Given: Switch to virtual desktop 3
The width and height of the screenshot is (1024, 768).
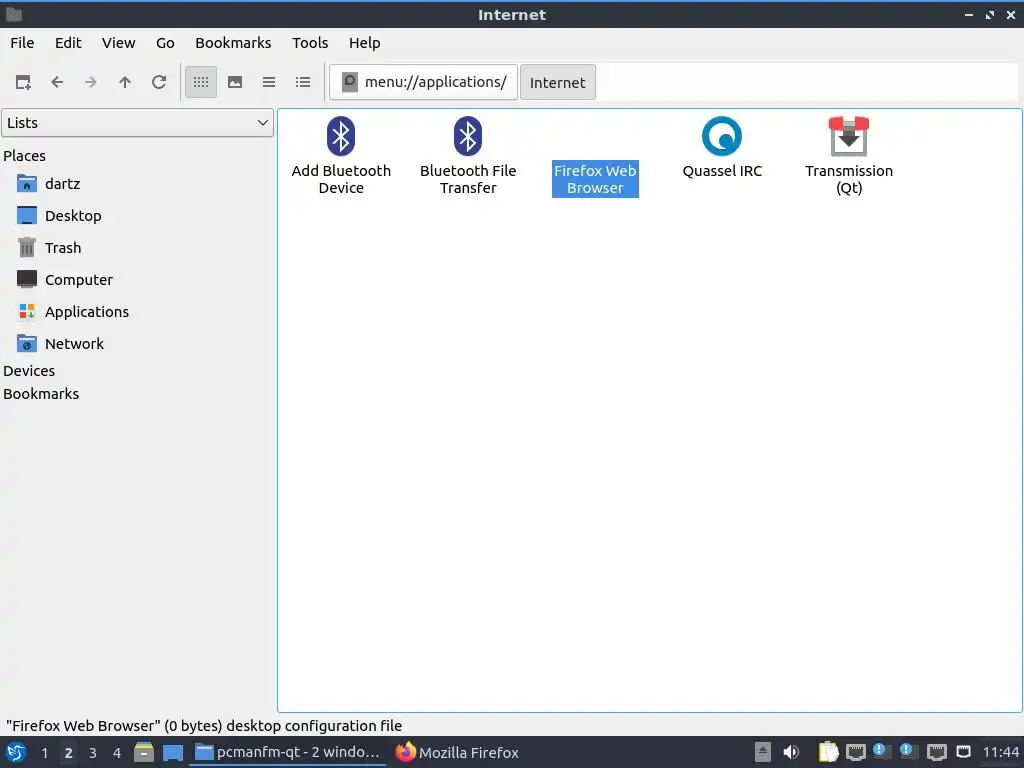Looking at the screenshot, I should click(x=93, y=753).
